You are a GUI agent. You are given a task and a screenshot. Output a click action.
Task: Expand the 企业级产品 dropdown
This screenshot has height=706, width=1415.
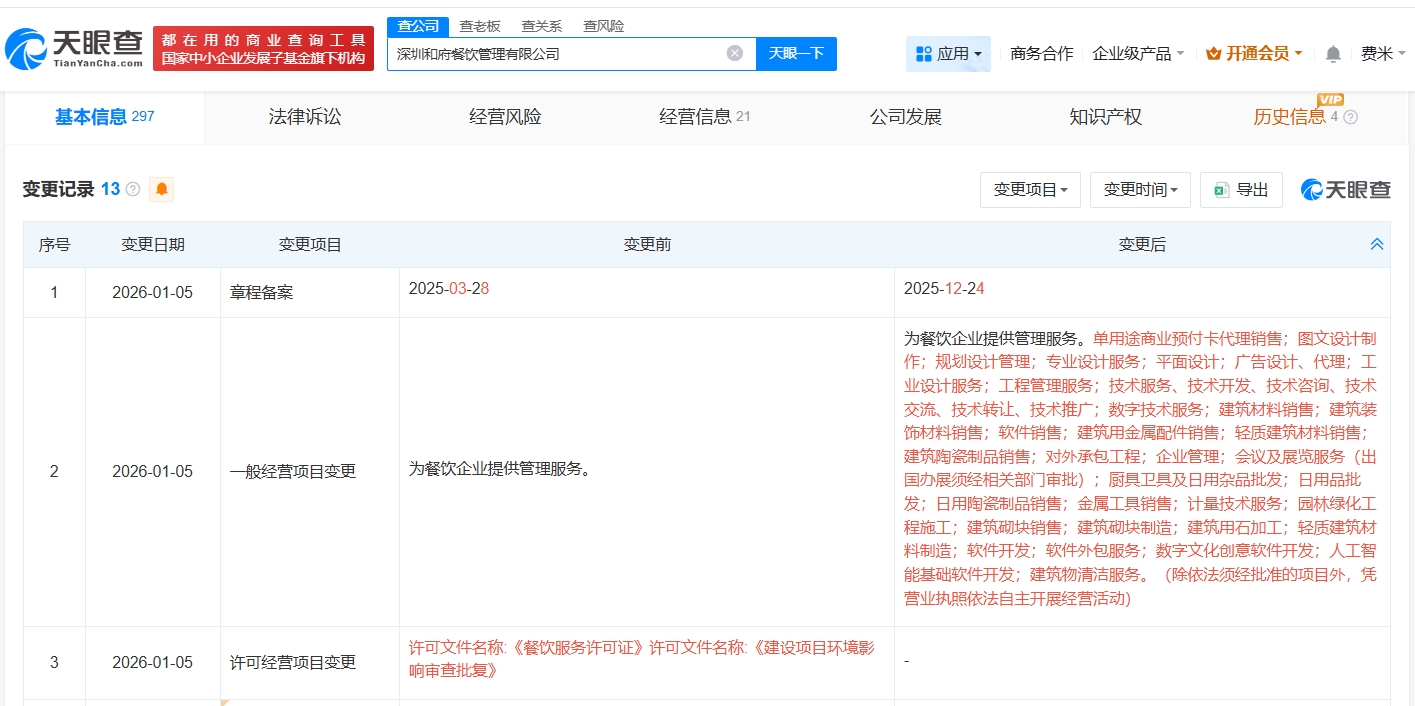tap(1138, 54)
